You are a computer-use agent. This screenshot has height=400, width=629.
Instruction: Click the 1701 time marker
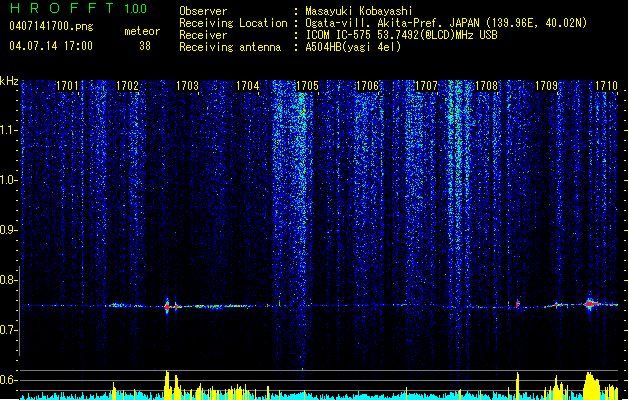point(67,86)
